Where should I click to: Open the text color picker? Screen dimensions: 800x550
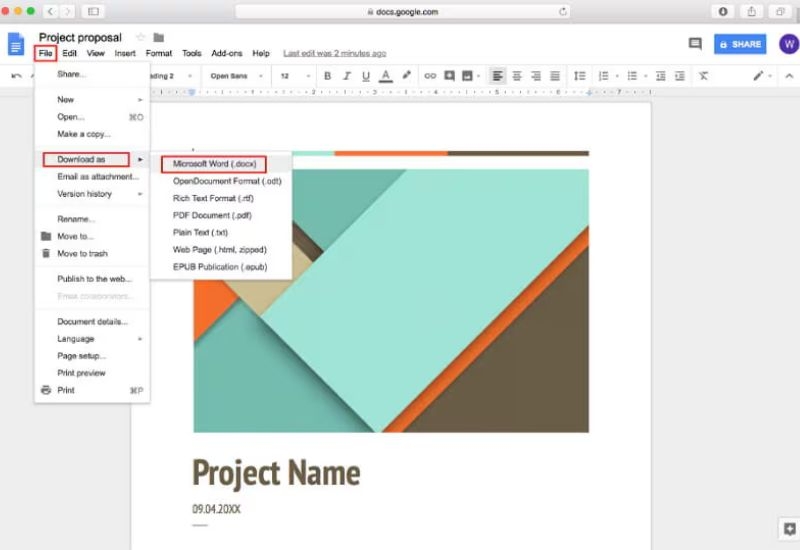click(x=386, y=76)
